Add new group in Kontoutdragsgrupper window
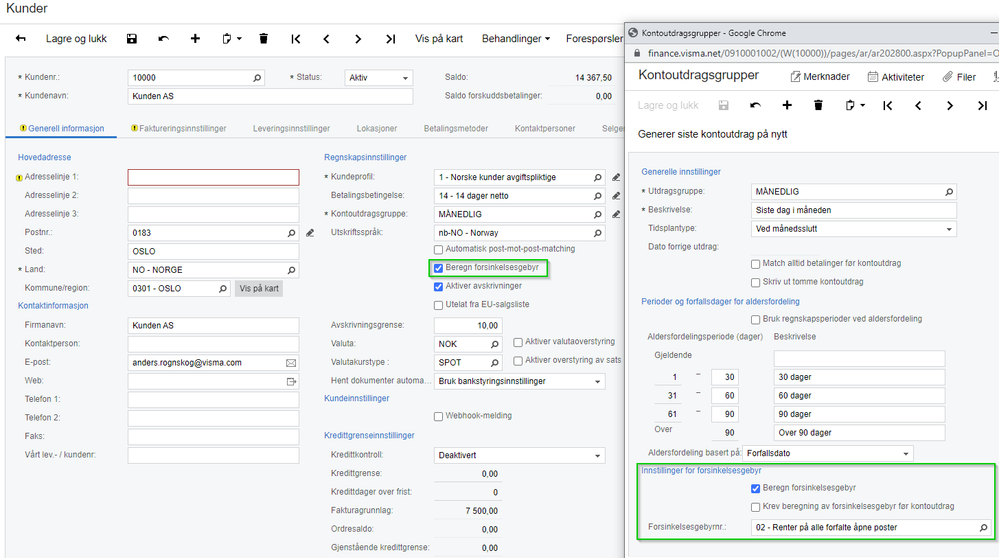Screen dimensions: 999x558 [x=787, y=106]
